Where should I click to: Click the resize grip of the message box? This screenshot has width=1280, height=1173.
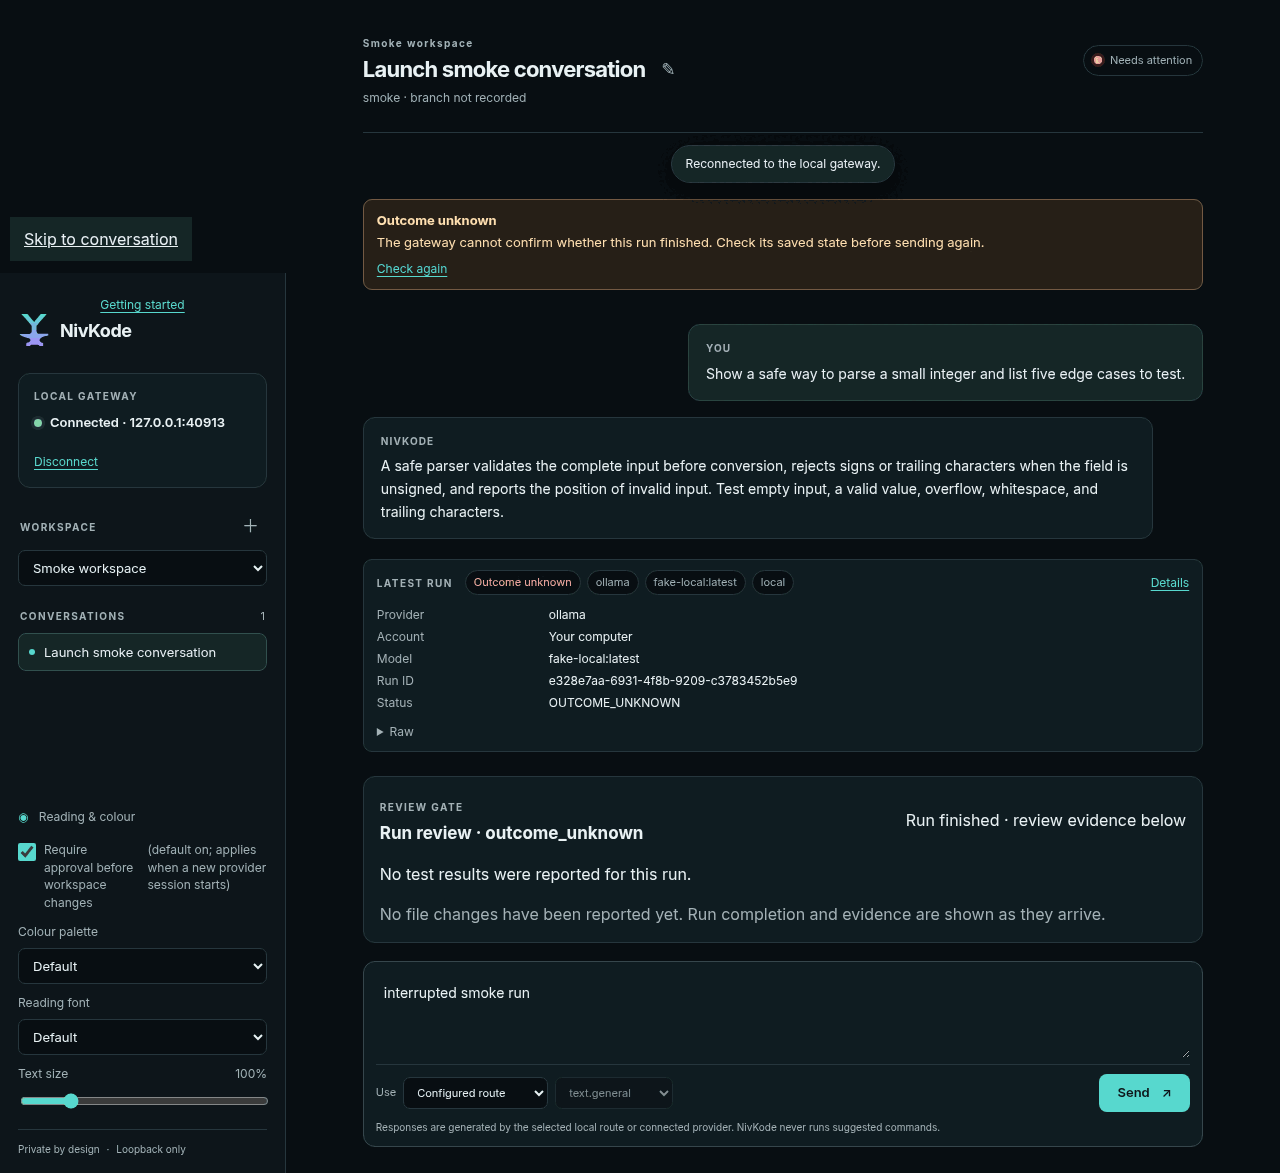(x=1185, y=1053)
